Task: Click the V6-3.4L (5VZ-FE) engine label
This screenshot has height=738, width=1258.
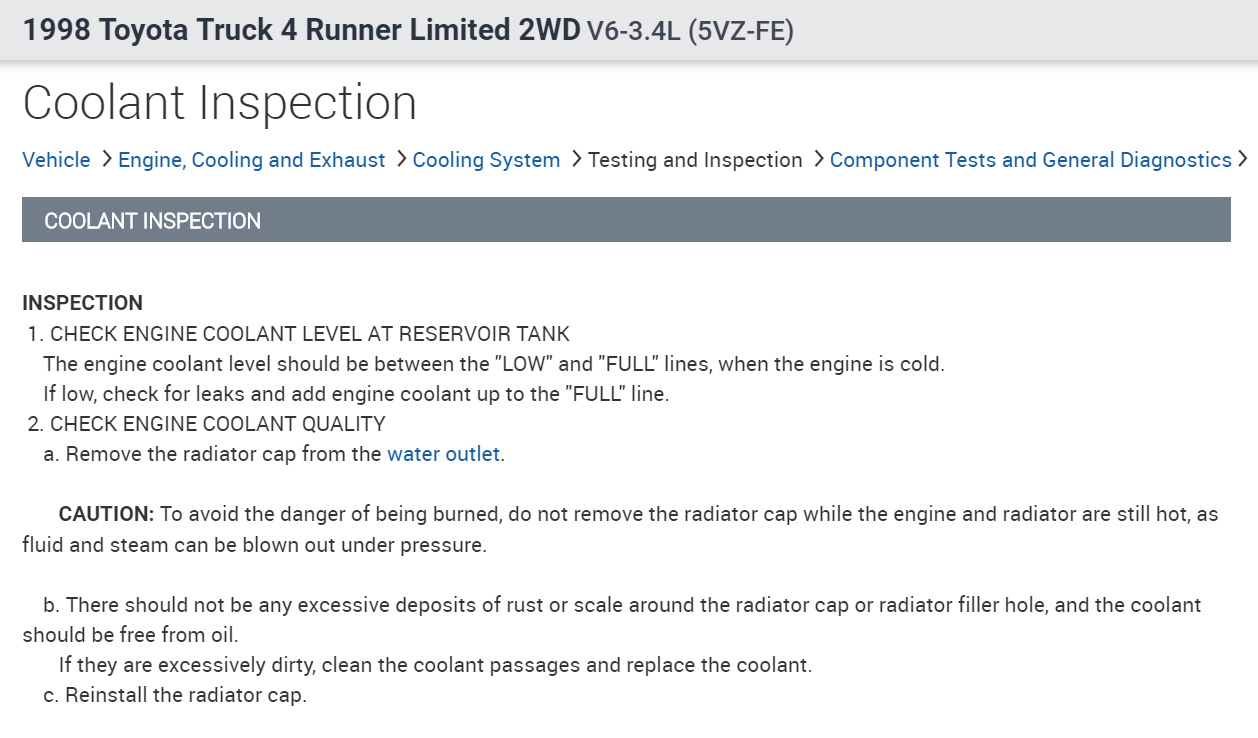Action: tap(690, 32)
